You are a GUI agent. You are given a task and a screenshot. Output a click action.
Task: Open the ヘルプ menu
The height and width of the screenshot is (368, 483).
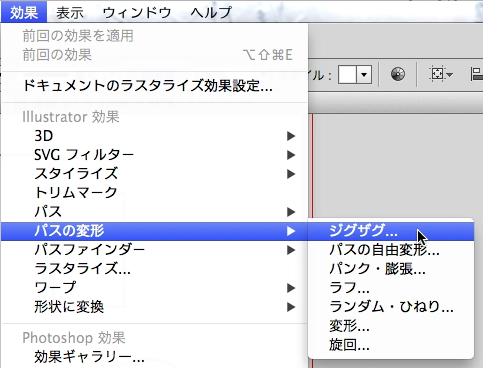(x=211, y=12)
